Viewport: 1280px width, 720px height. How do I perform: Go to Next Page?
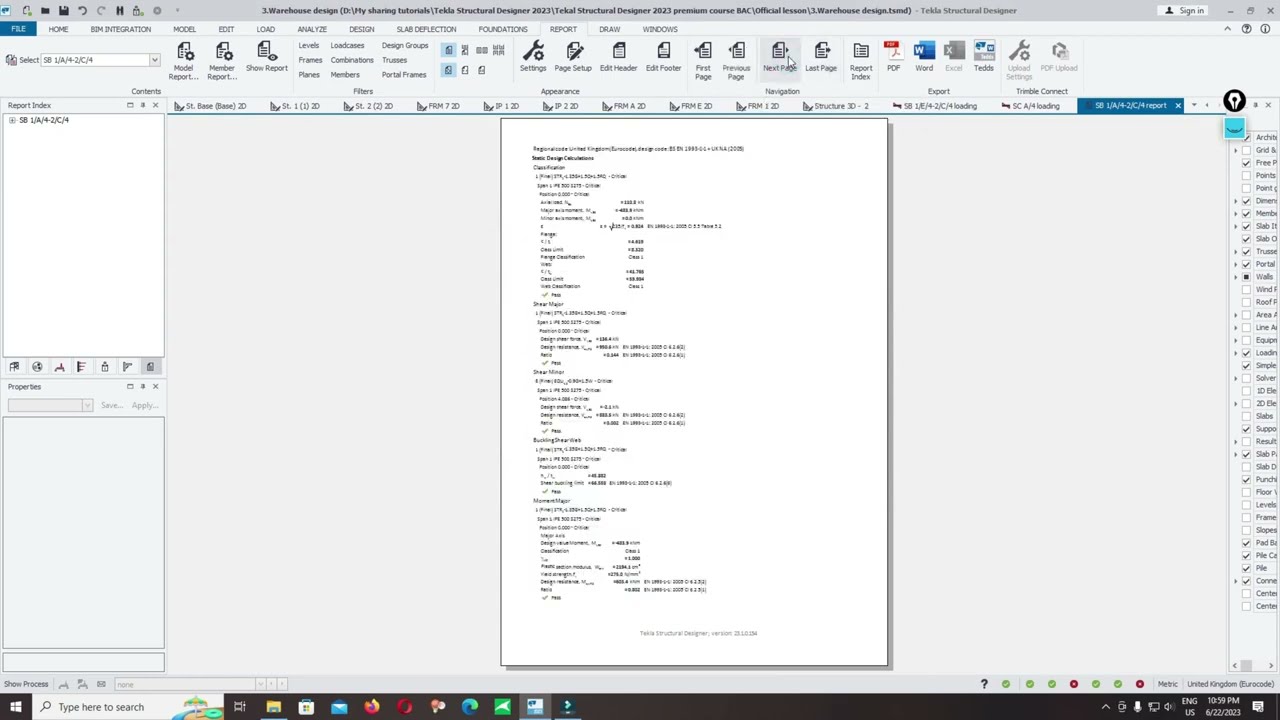779,57
